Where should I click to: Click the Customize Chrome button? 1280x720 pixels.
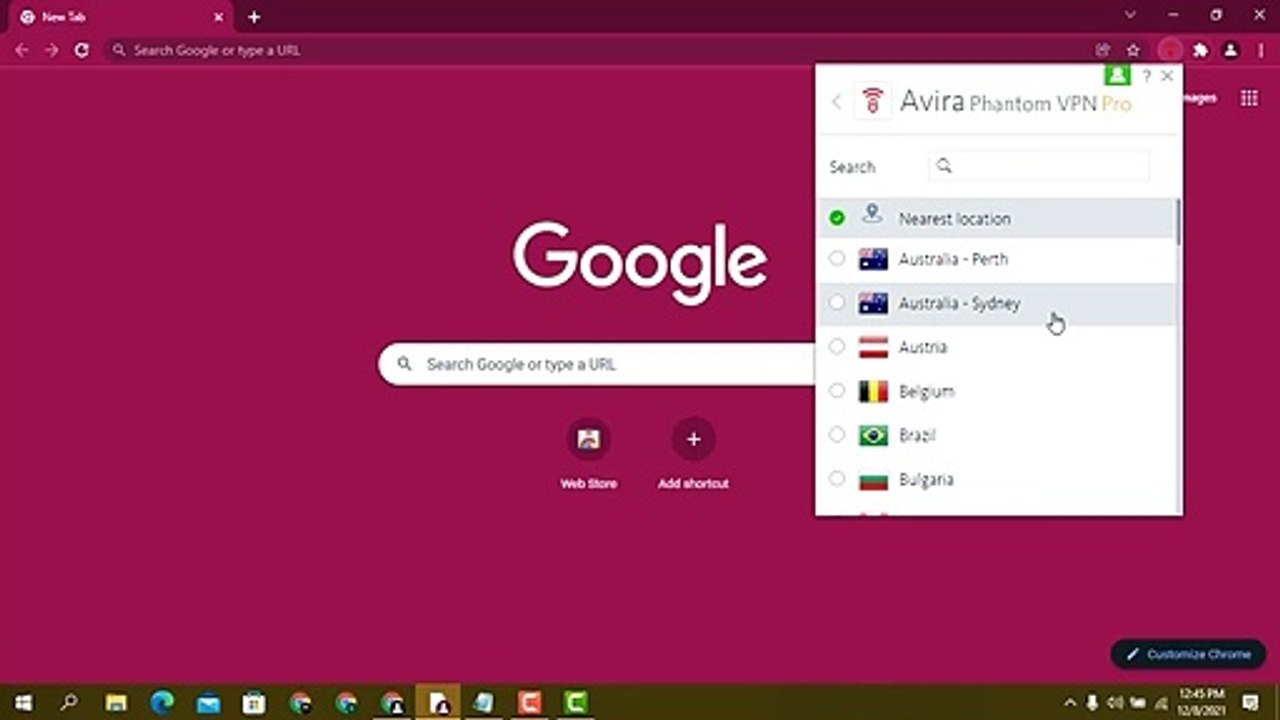[x=1189, y=654]
